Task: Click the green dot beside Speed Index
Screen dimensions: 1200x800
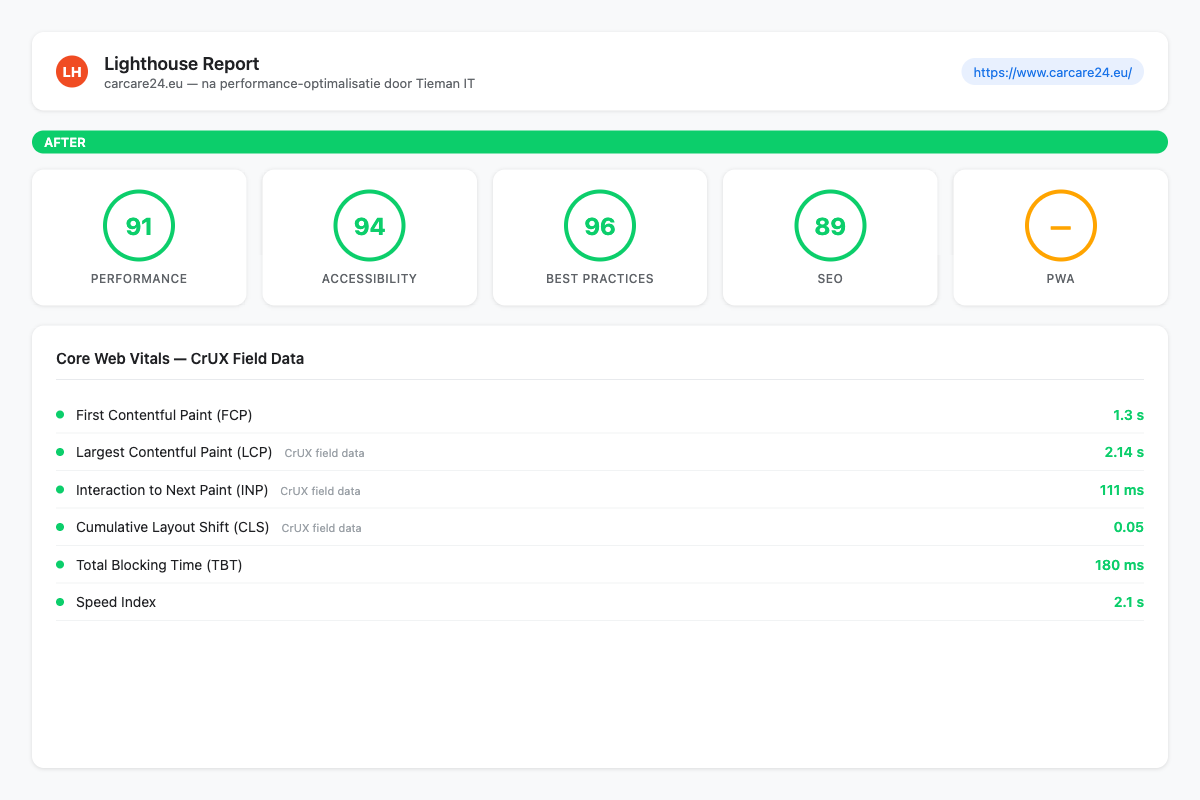Action: coord(60,602)
